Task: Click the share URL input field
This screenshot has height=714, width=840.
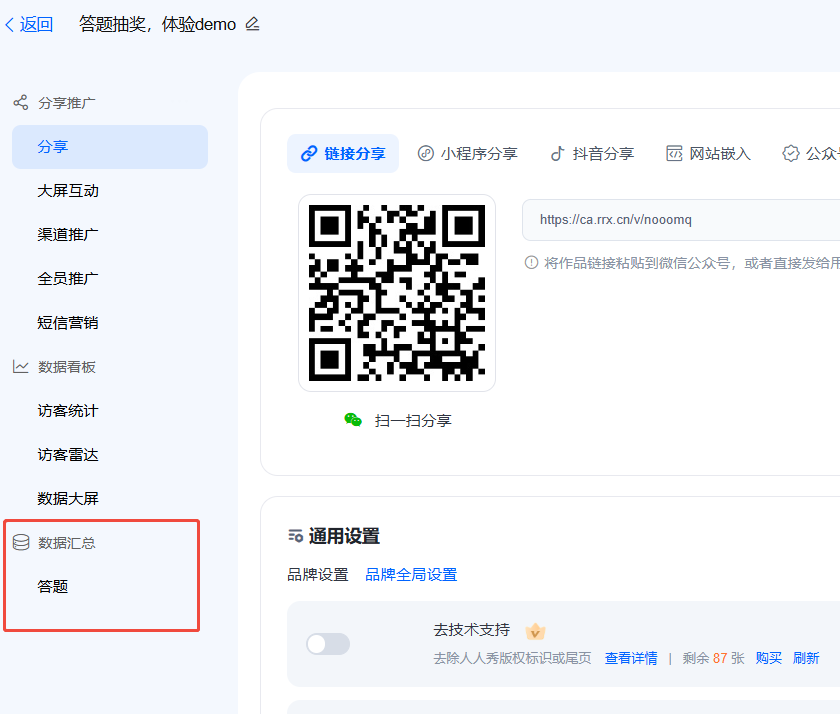Action: click(681, 220)
